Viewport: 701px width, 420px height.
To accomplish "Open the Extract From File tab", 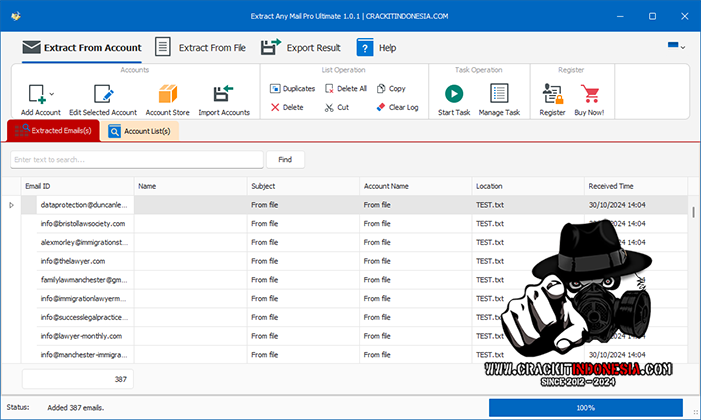I will (x=202, y=47).
